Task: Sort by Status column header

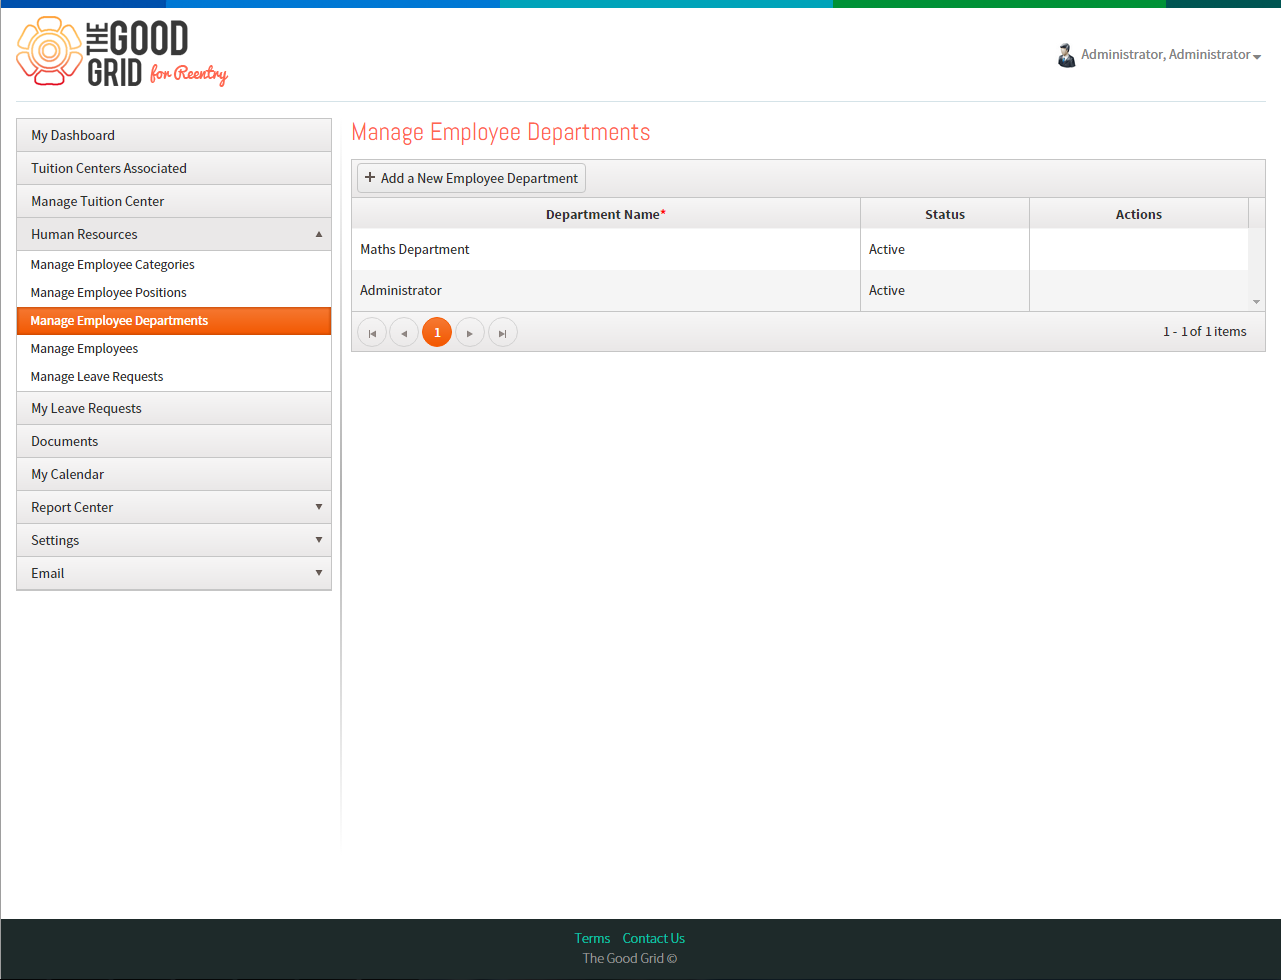Action: pos(945,214)
